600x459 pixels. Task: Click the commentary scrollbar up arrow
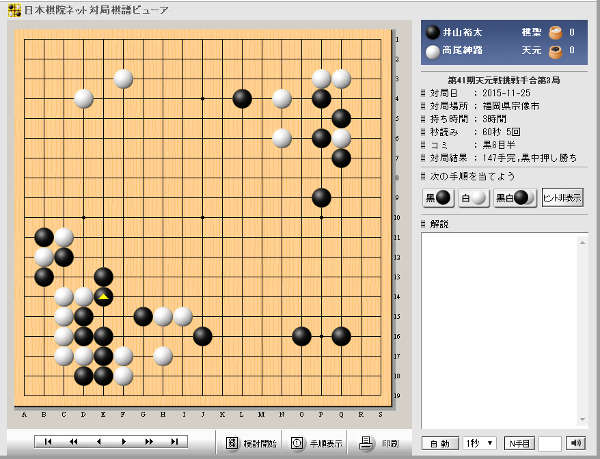coord(582,242)
